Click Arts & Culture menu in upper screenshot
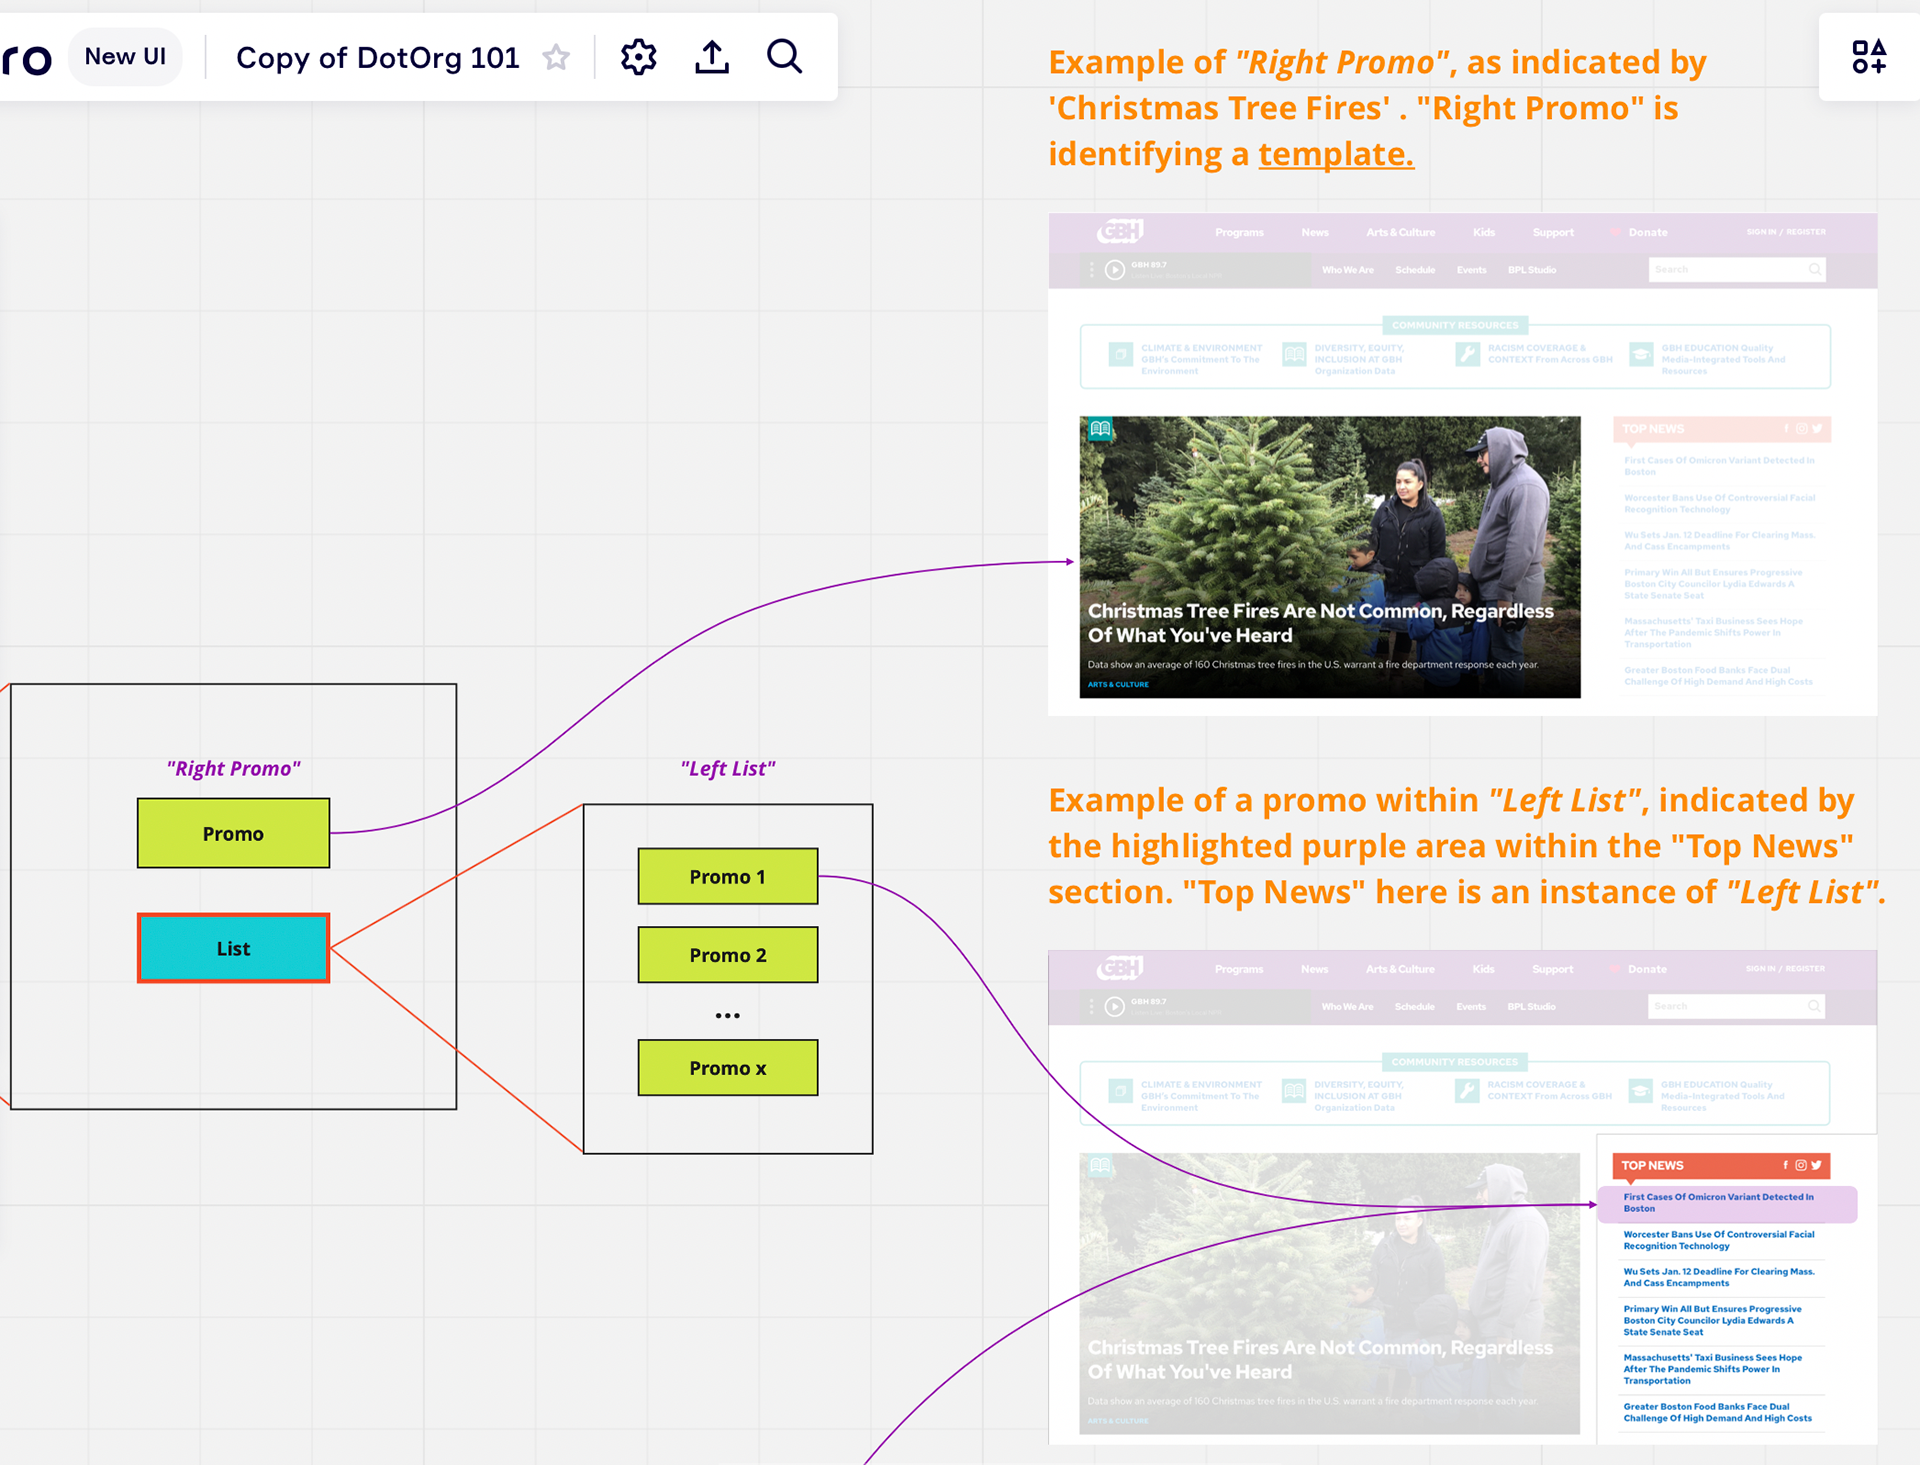Screen dimensions: 1920x1465 (x=1400, y=232)
